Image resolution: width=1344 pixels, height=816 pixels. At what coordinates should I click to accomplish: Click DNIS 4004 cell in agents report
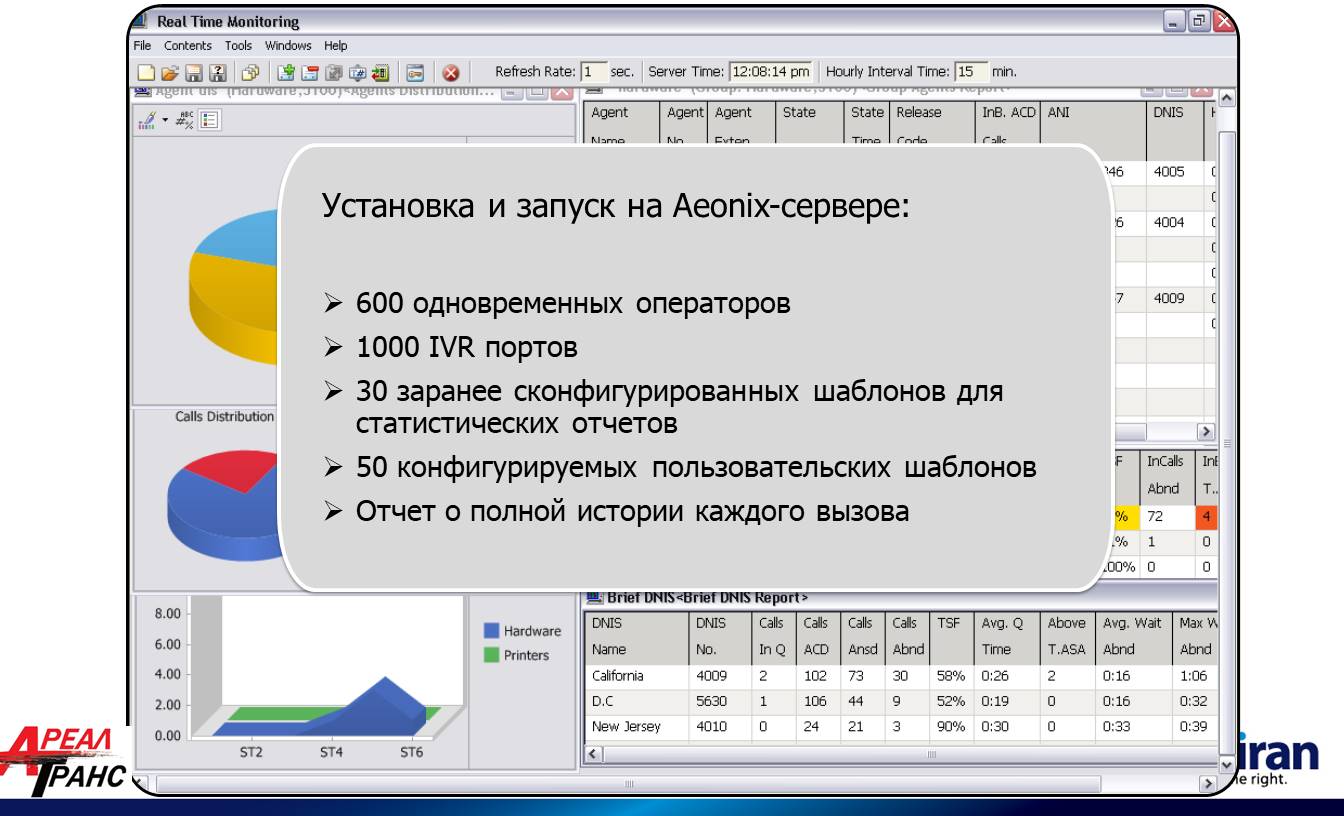tap(1173, 222)
